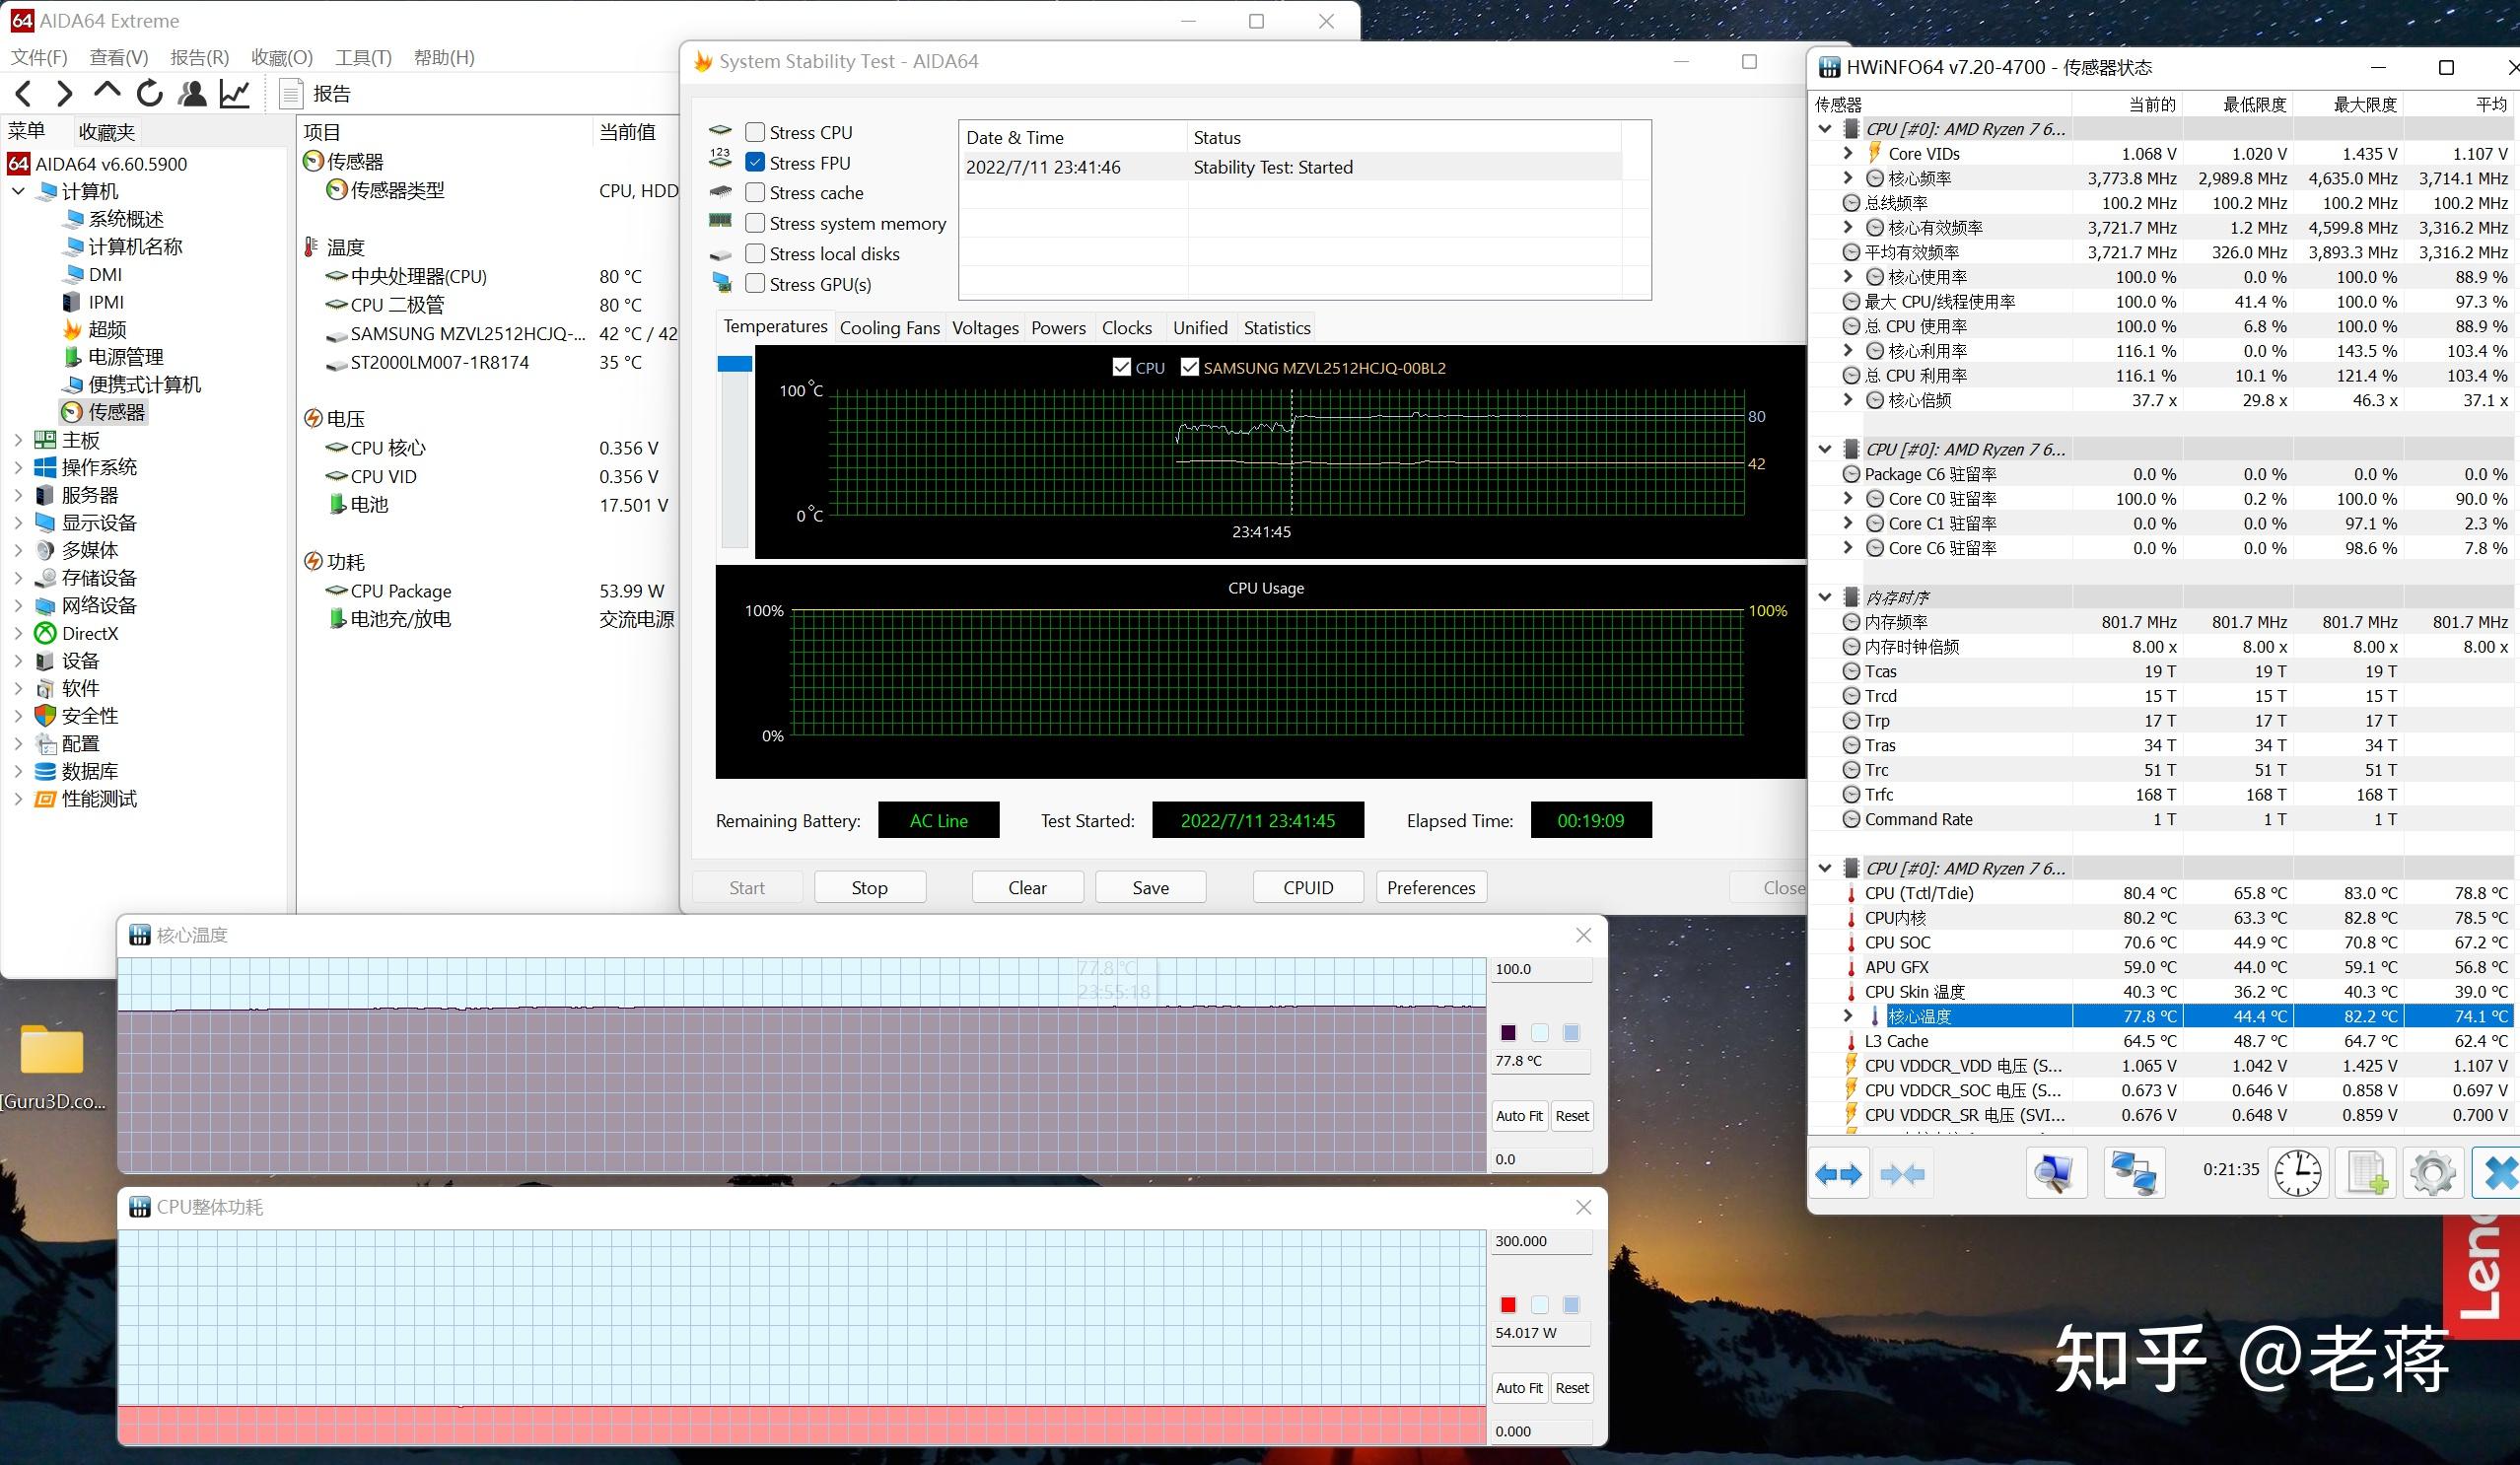Image resolution: width=2520 pixels, height=1465 pixels.
Task: Expand Core VIDs sensor row
Action: [x=1848, y=153]
